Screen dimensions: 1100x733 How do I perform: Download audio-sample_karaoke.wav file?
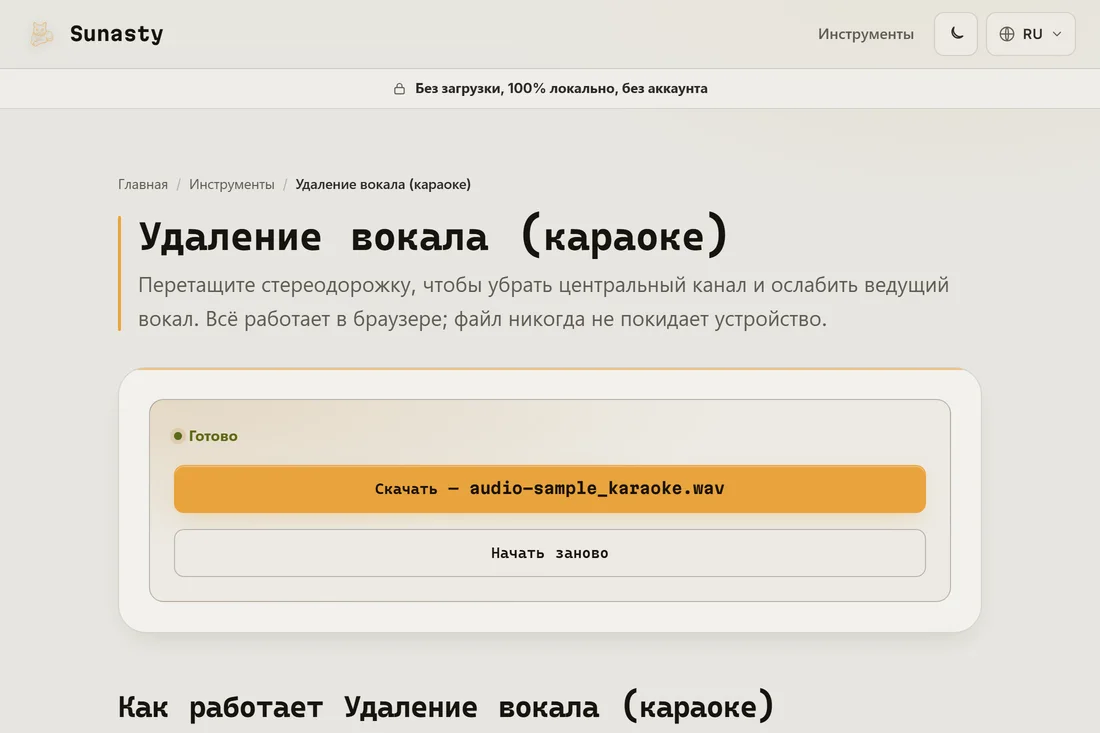pyautogui.click(x=549, y=489)
